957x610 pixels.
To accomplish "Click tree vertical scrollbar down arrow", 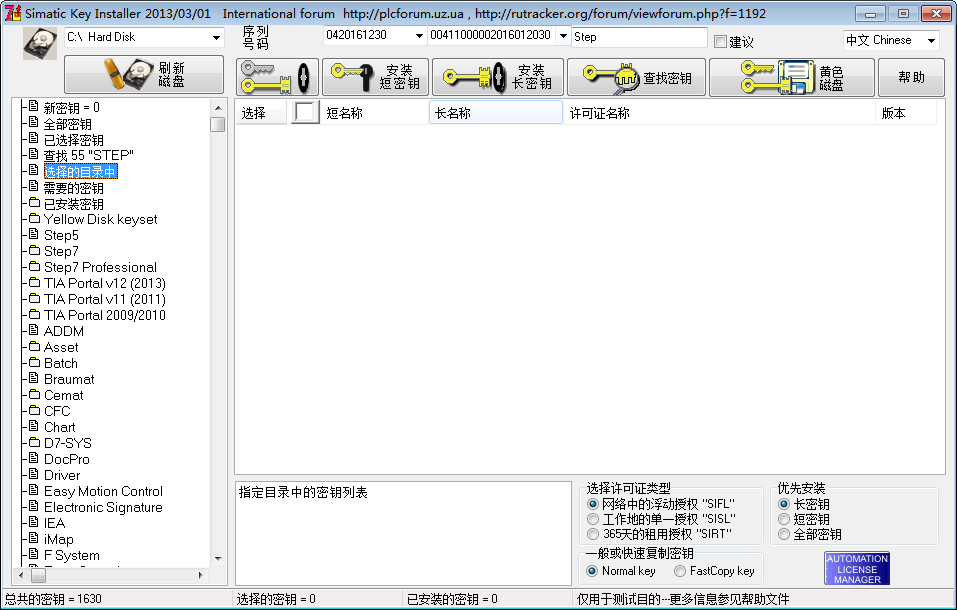I will pyautogui.click(x=218, y=559).
